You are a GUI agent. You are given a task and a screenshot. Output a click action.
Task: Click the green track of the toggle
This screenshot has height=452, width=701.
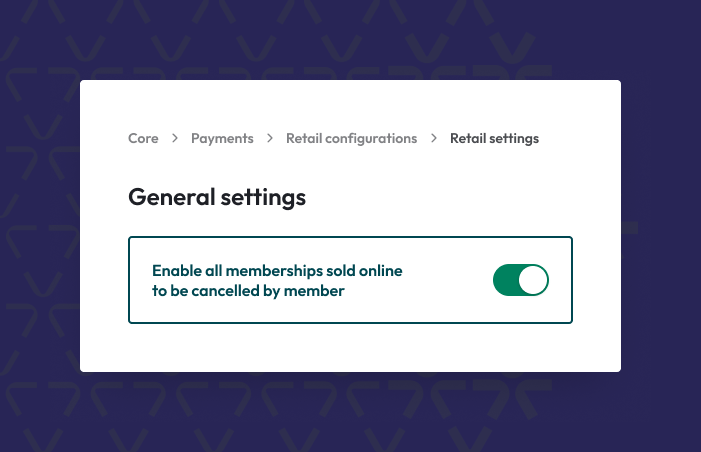tap(507, 280)
